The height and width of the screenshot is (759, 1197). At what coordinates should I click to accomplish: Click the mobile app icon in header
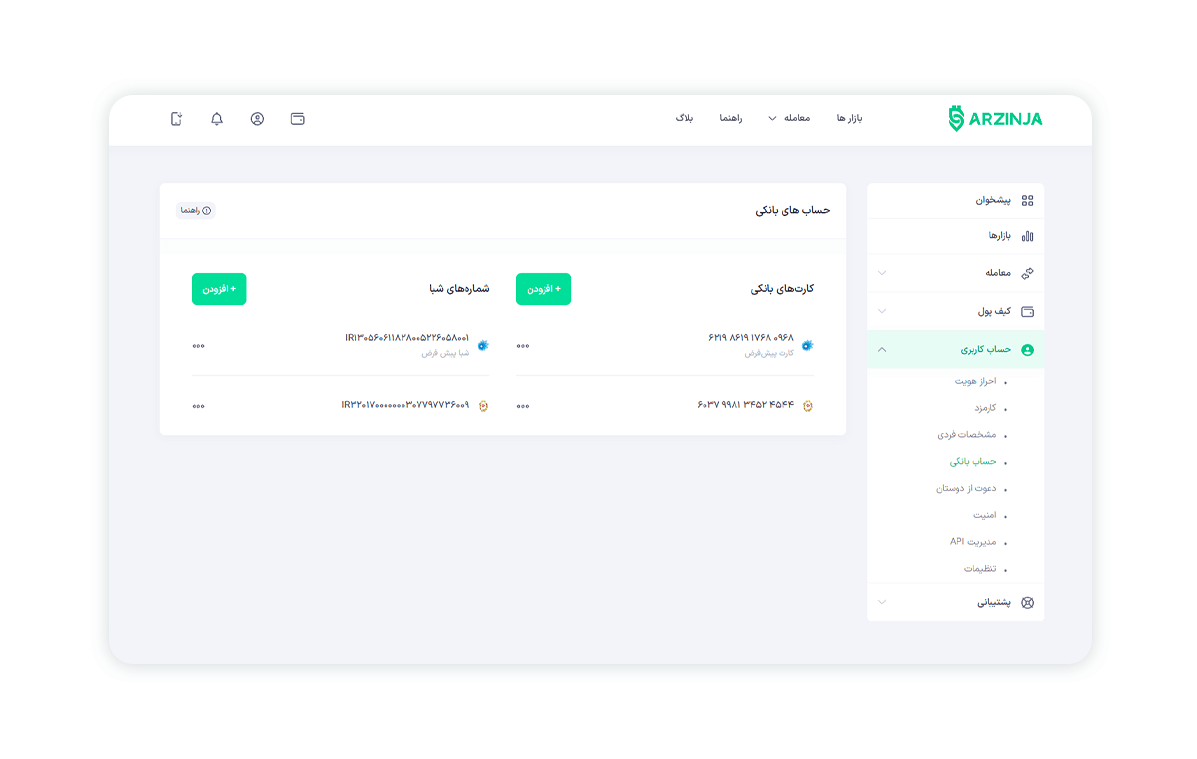pos(176,118)
